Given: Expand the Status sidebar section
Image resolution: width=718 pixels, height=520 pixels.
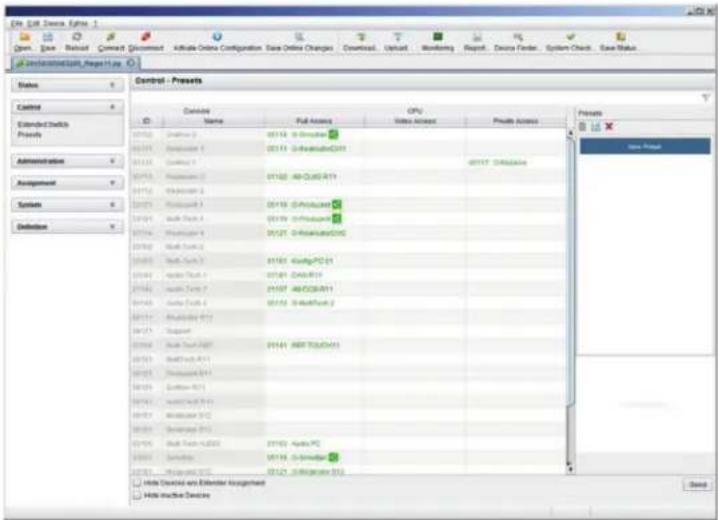Looking at the screenshot, I should click(x=67, y=85).
